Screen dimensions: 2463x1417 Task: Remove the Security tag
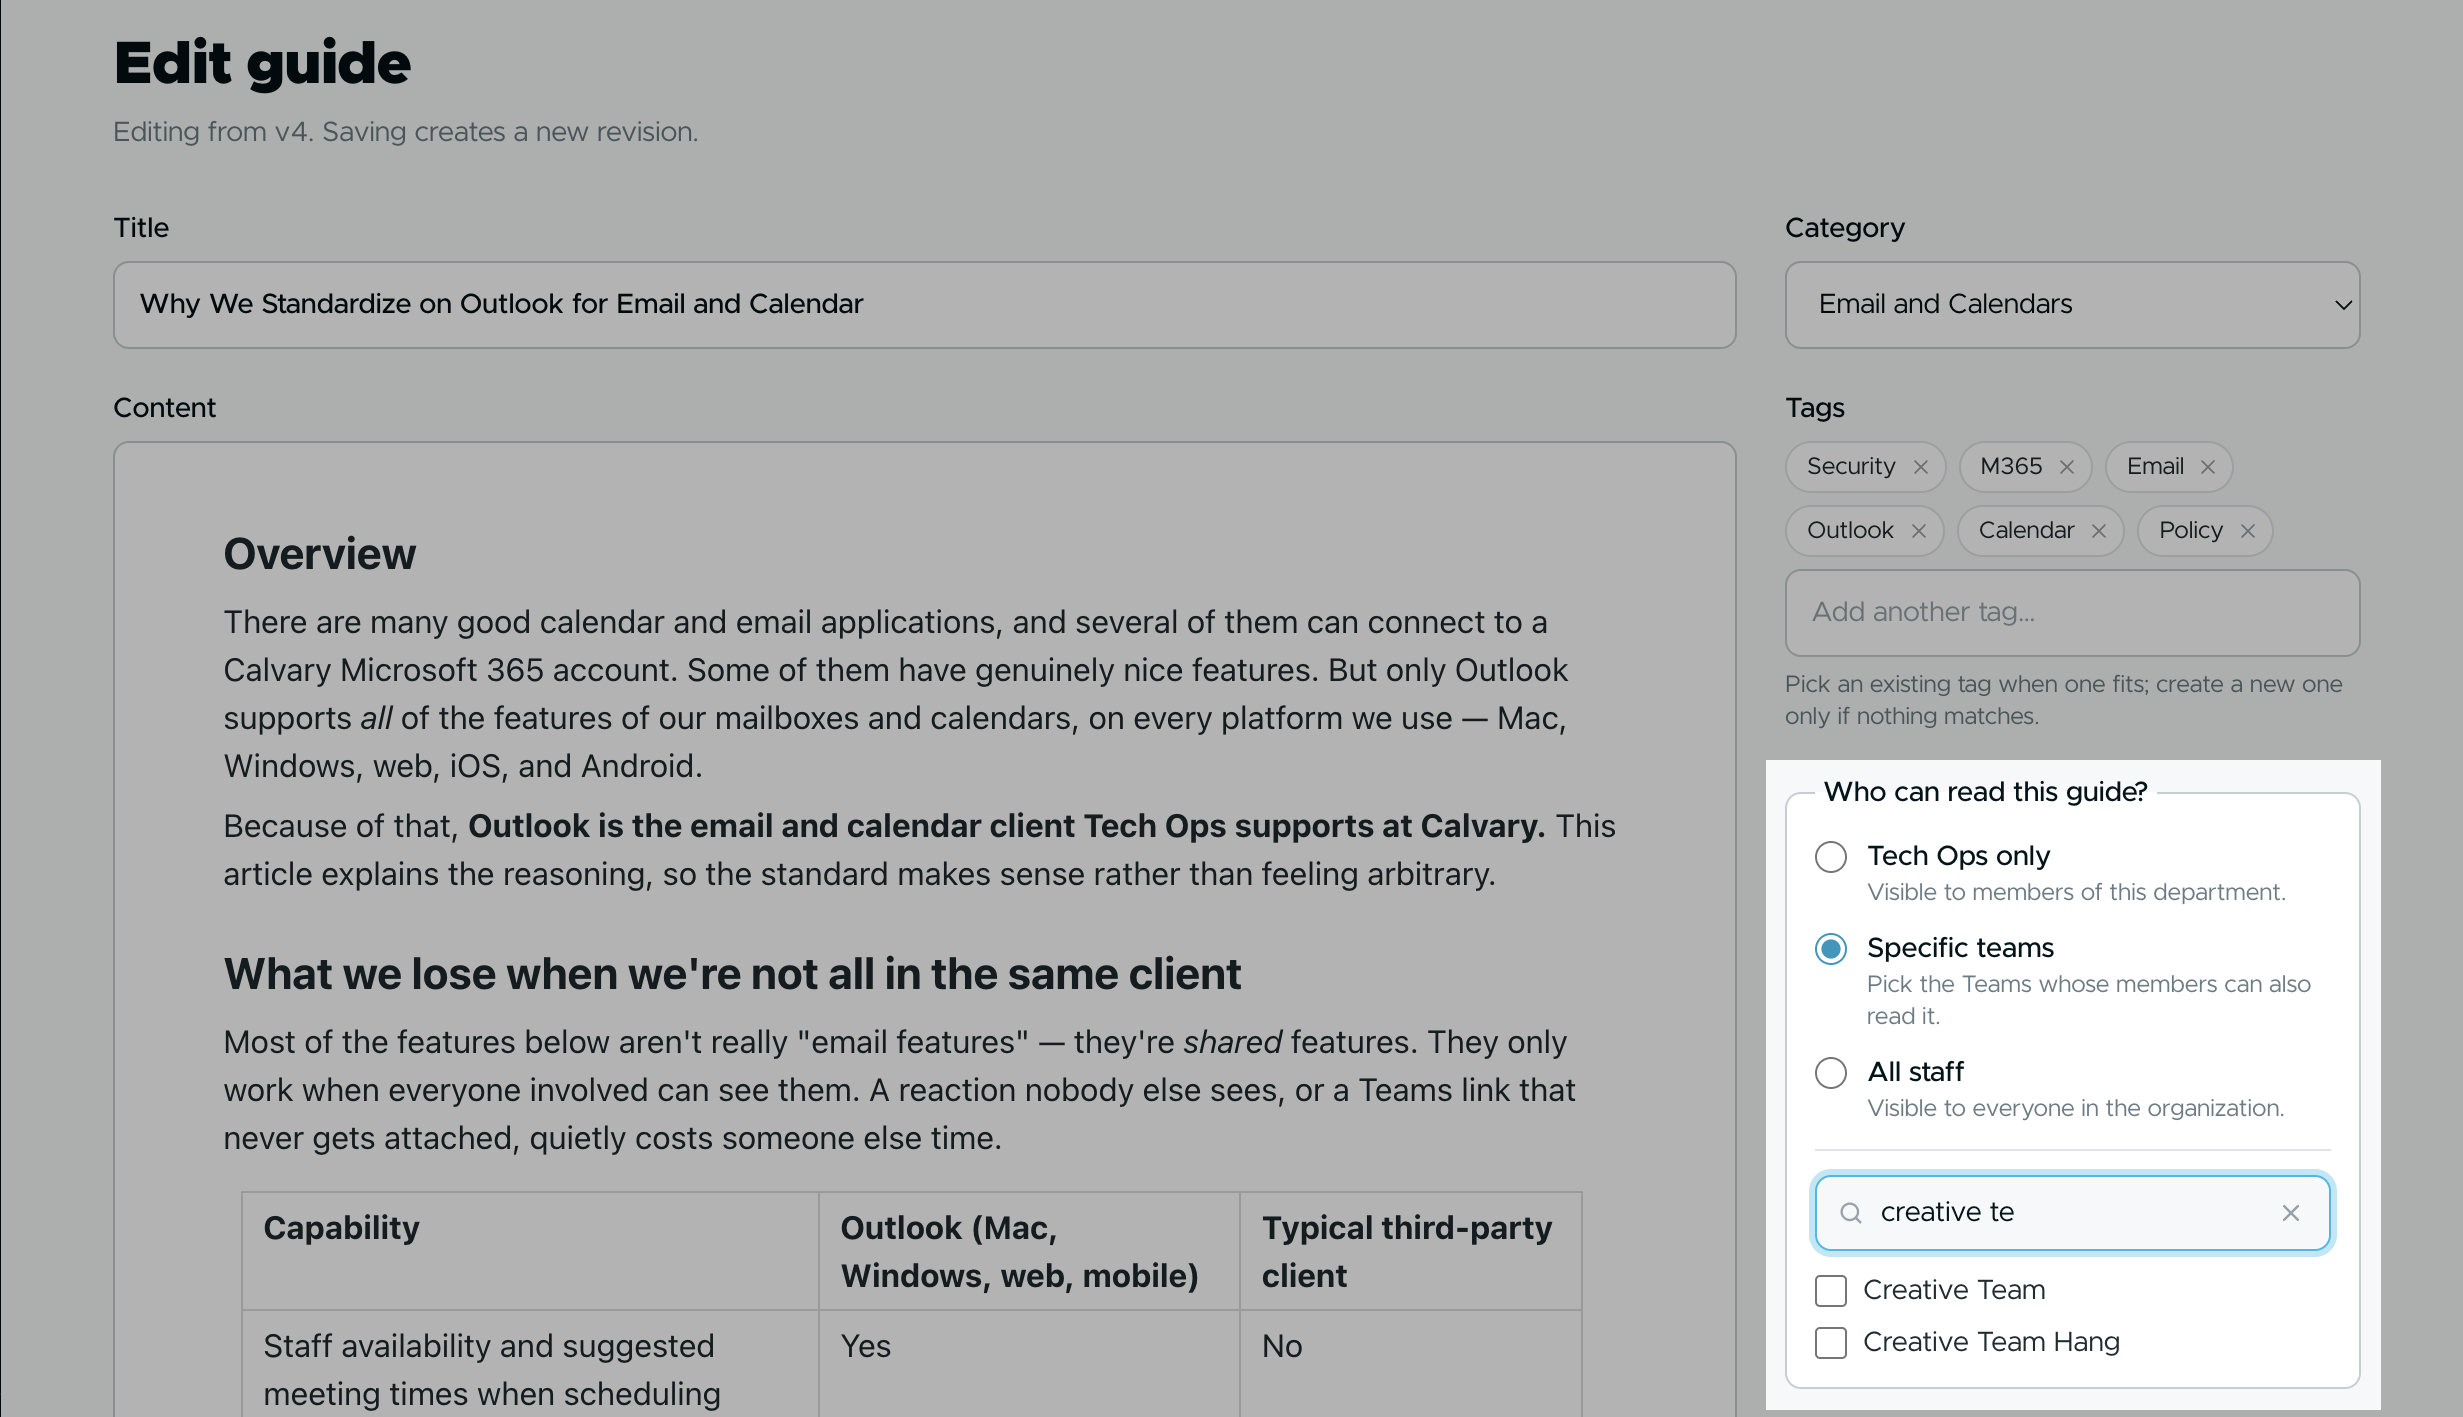pyautogui.click(x=1920, y=467)
